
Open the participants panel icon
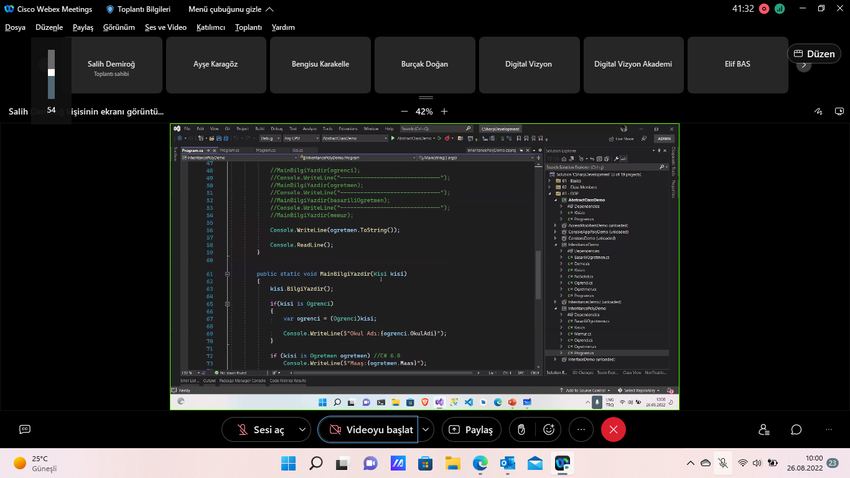[764, 430]
